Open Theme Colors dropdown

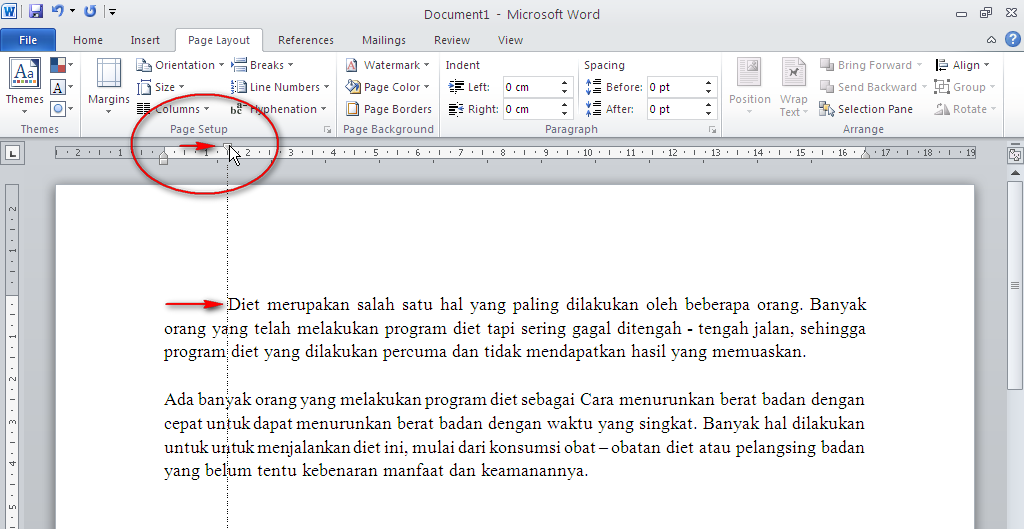(x=61, y=65)
